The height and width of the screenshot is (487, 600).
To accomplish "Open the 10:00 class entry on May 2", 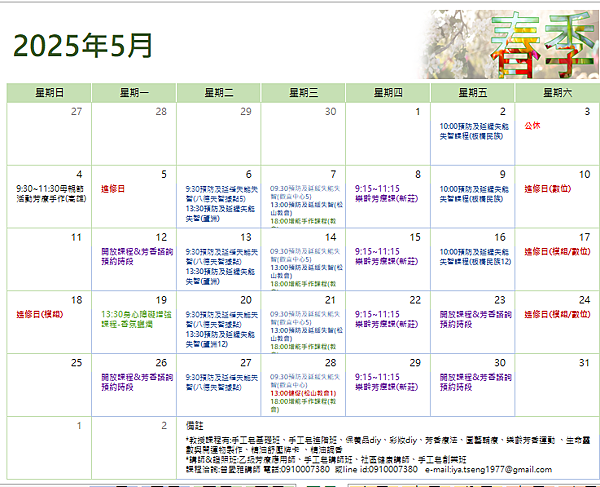I will 474,131.
